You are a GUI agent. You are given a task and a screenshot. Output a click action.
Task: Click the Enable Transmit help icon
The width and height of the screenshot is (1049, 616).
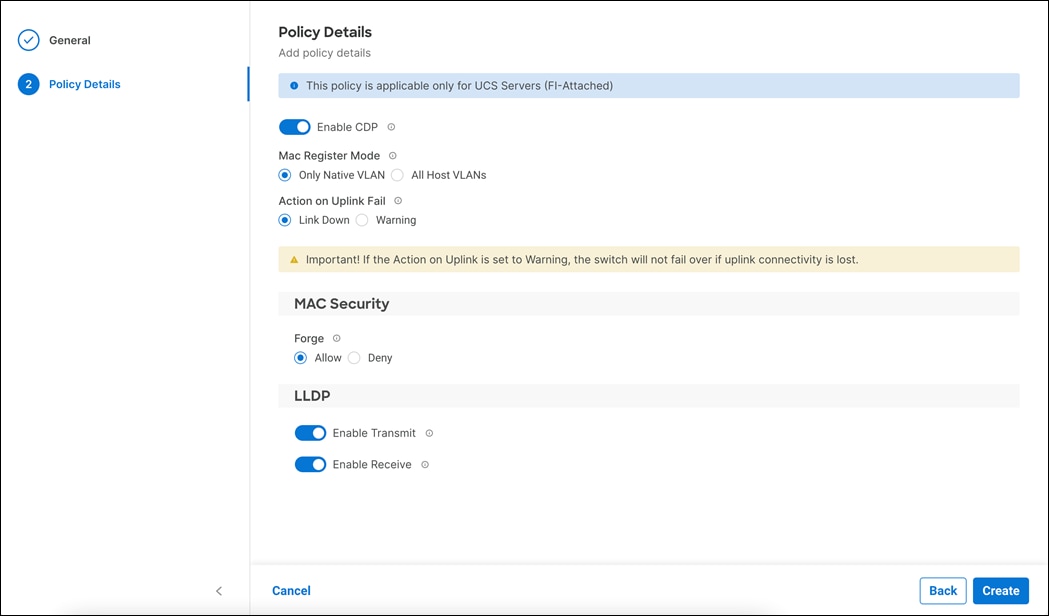(x=430, y=433)
